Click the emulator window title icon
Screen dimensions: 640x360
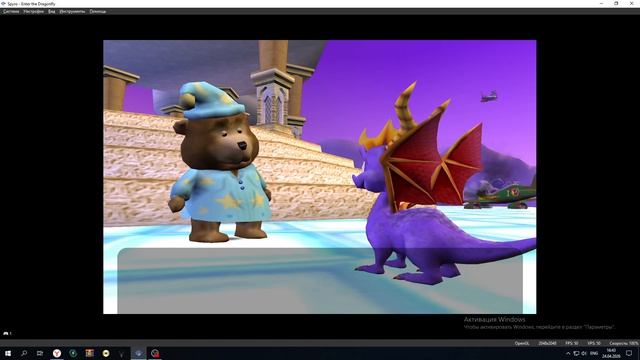coord(3,4)
